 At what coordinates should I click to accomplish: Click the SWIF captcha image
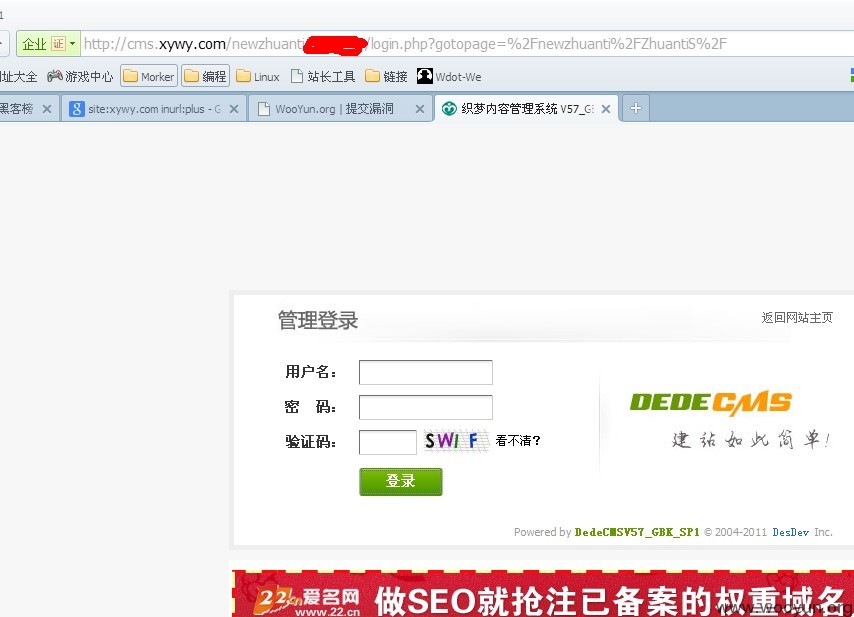coord(456,441)
